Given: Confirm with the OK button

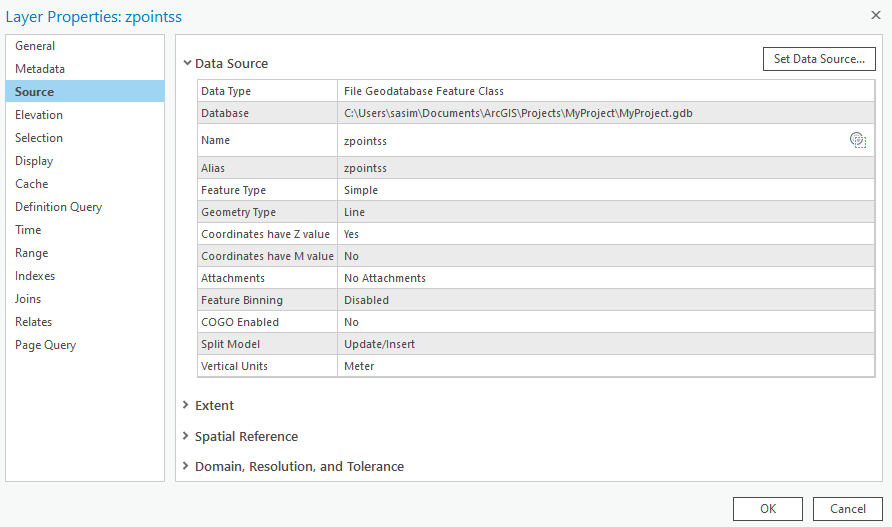Looking at the screenshot, I should point(767,508).
